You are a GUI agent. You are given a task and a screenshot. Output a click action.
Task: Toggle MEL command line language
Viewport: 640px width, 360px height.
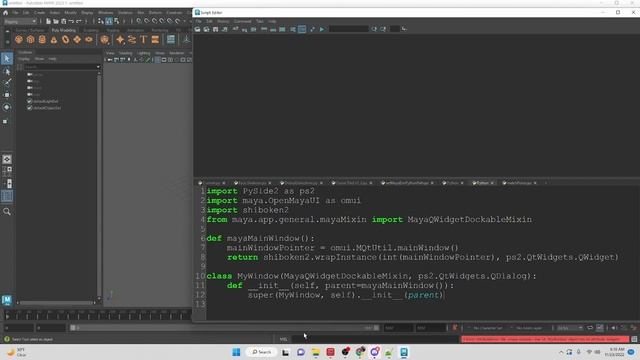tap(284, 339)
